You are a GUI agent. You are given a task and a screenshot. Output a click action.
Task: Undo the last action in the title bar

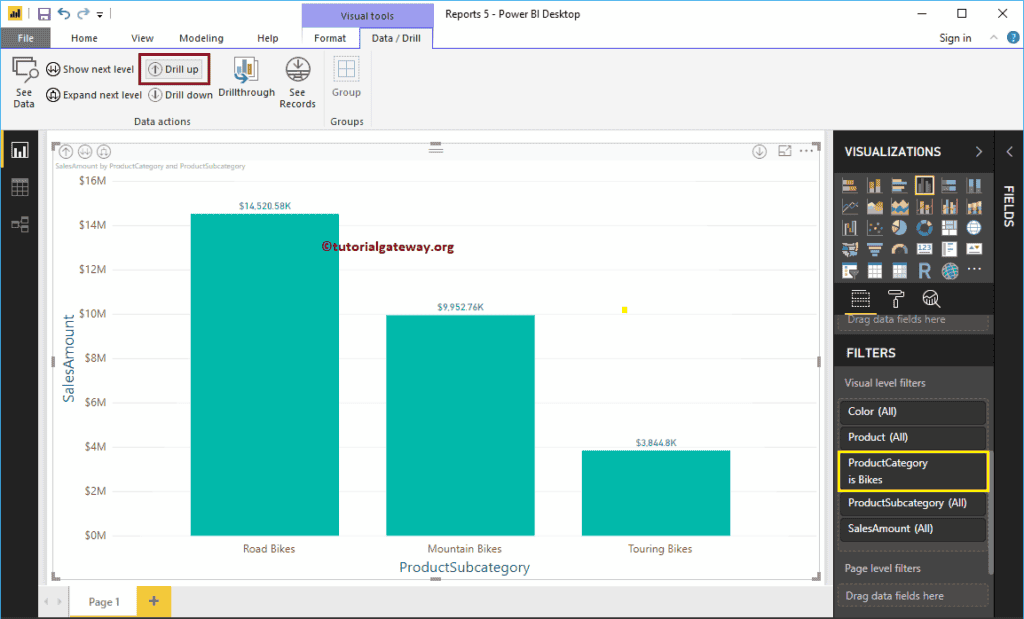pos(63,13)
